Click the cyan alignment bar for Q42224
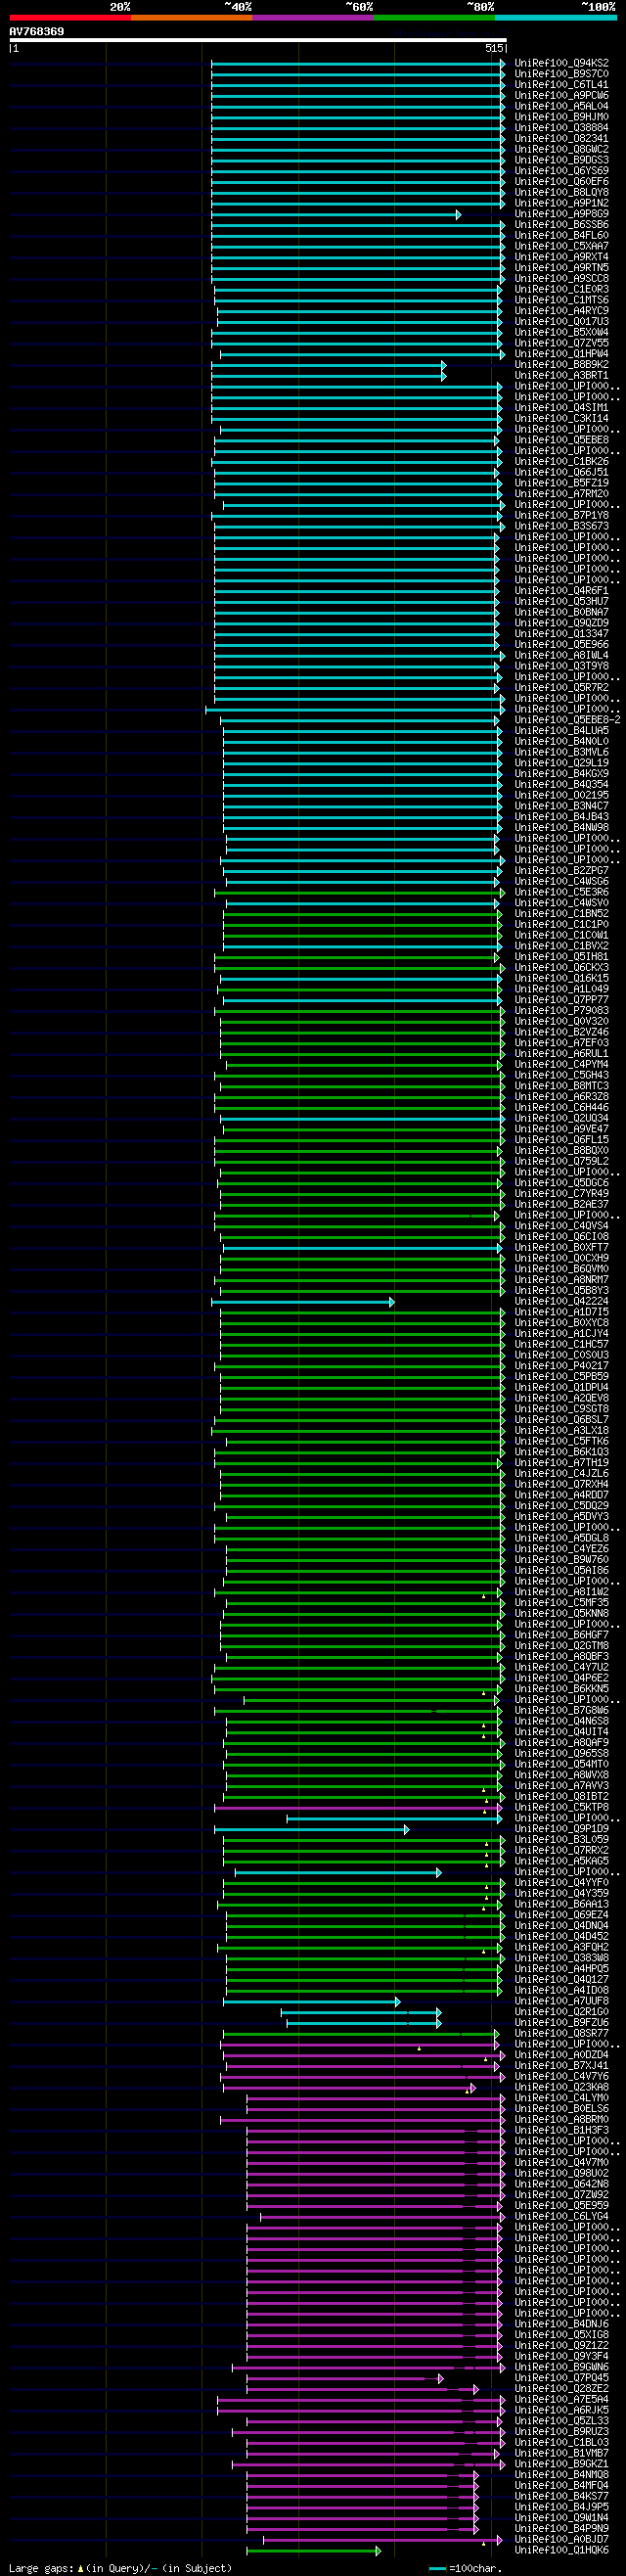Image resolution: width=626 pixels, height=2576 pixels. point(303,1302)
